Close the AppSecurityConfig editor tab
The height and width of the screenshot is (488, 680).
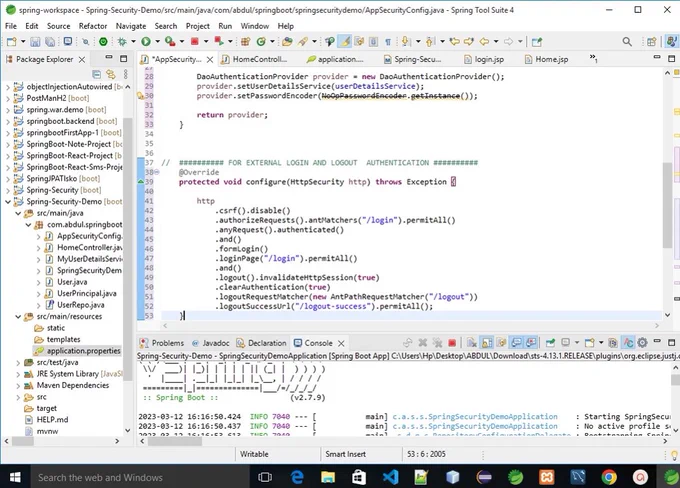pyautogui.click(x=210, y=59)
